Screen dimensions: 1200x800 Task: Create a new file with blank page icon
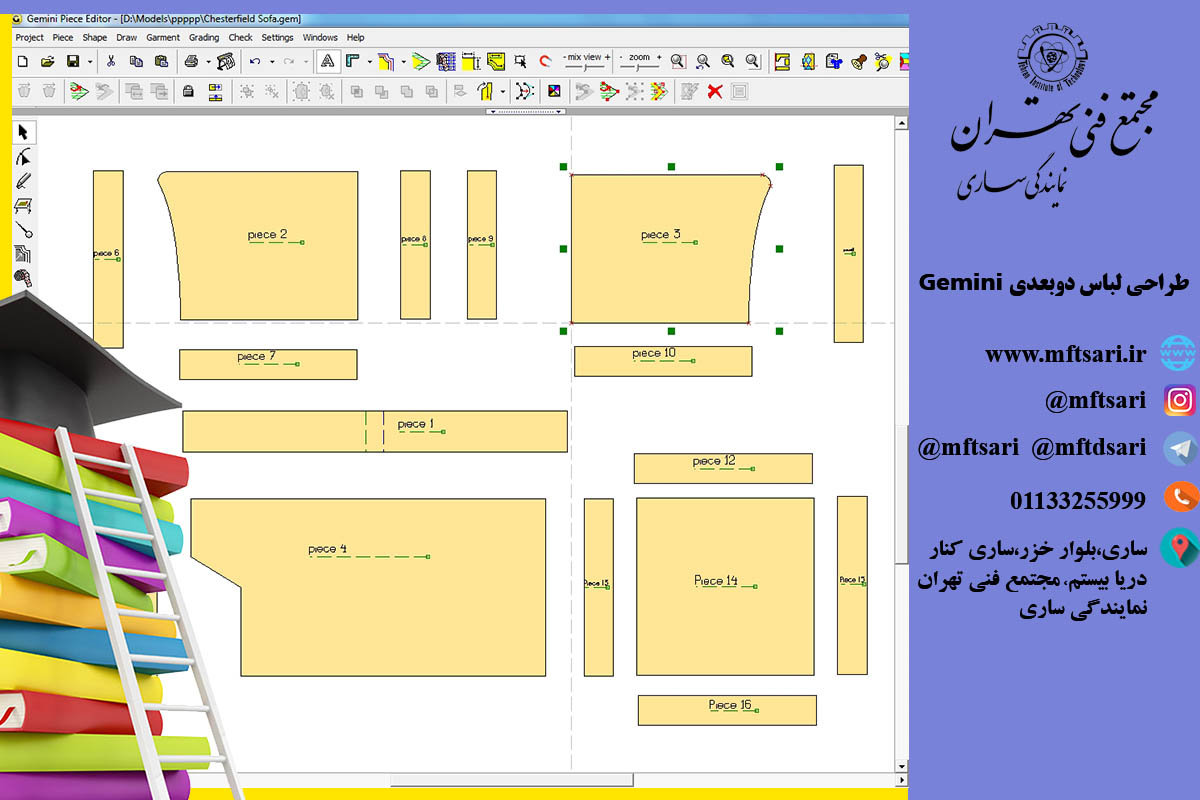pos(23,61)
